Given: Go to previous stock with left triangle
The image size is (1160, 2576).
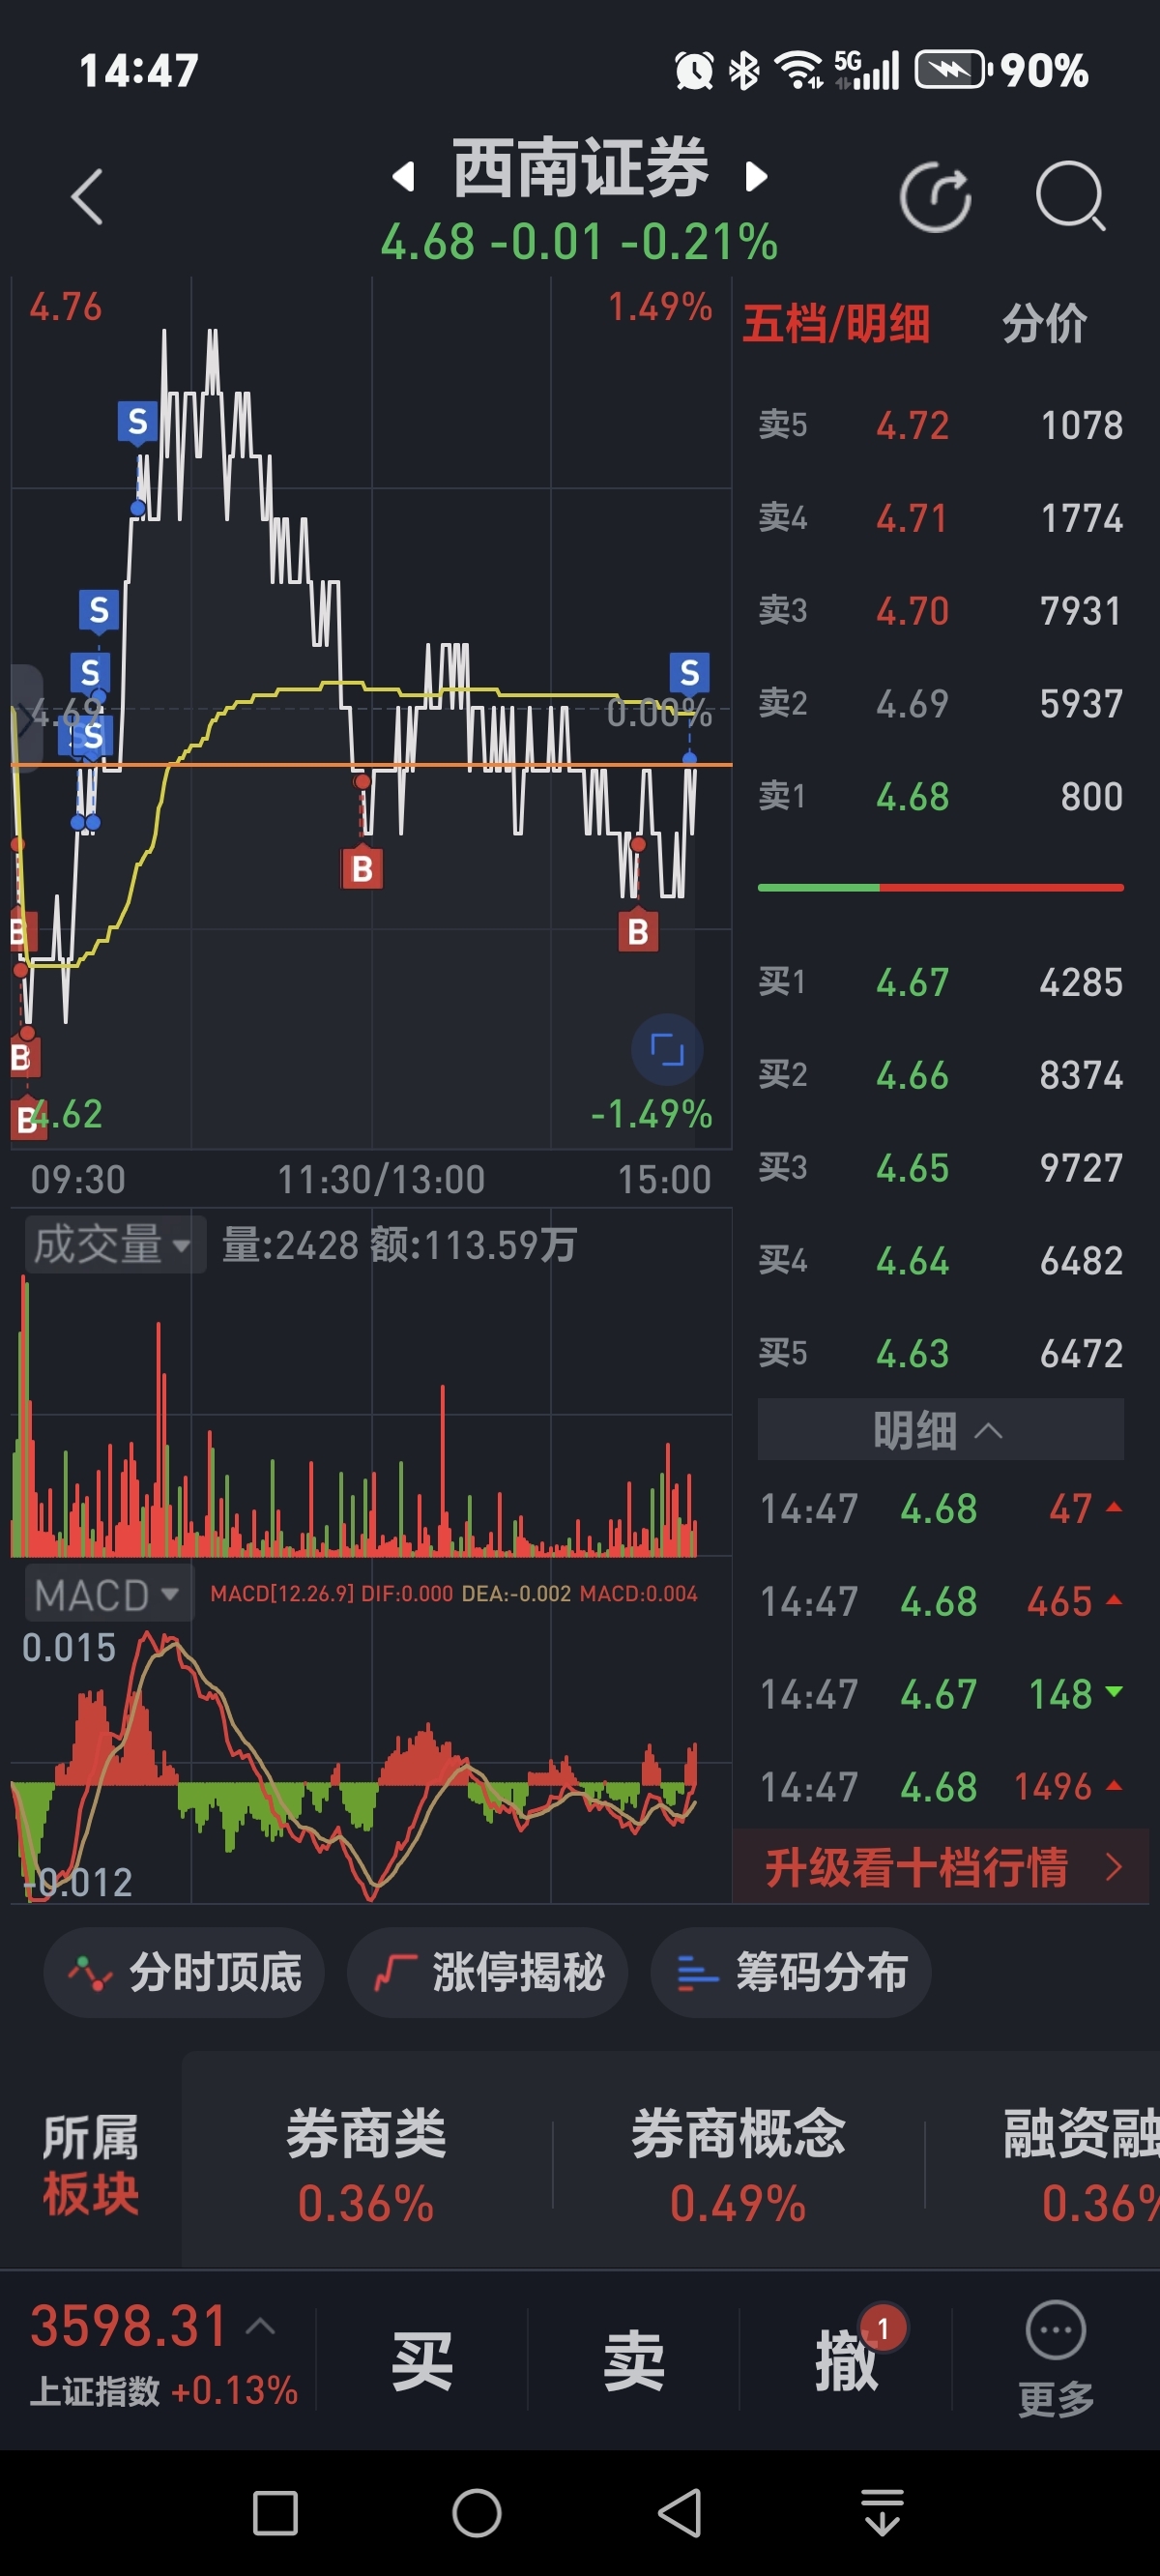Looking at the screenshot, I should click(403, 177).
